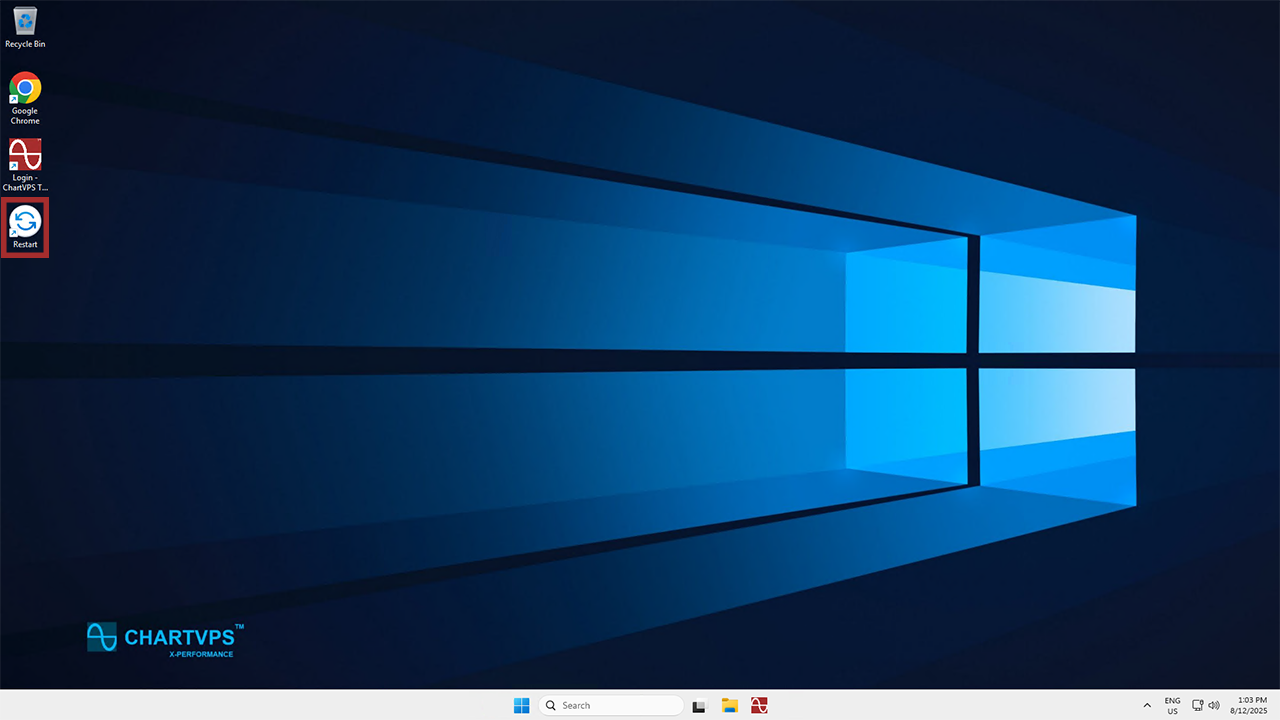Image resolution: width=1280 pixels, height=720 pixels.
Task: Click the "Recycle Bin" text label
Action: coord(25,44)
